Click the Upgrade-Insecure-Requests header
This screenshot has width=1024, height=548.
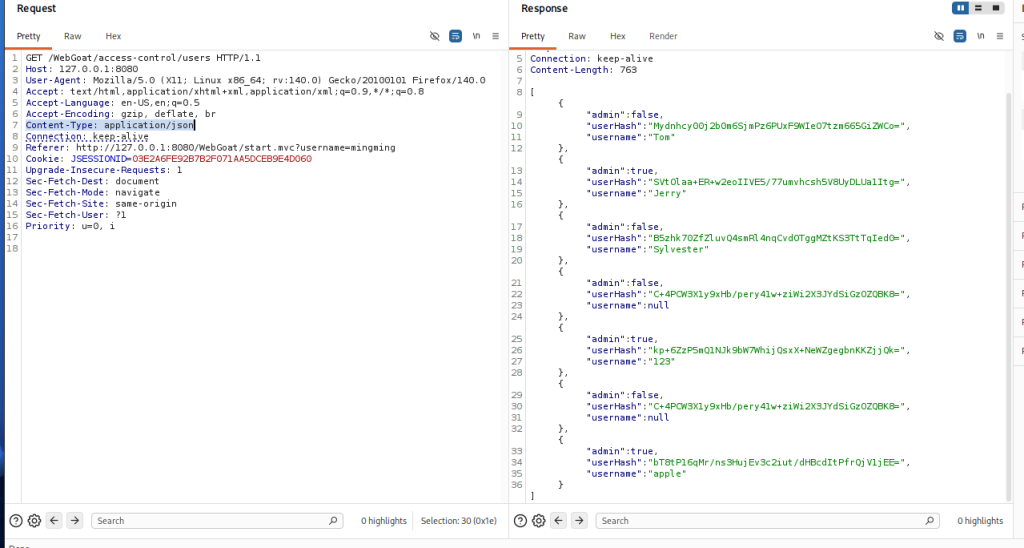pos(104,170)
